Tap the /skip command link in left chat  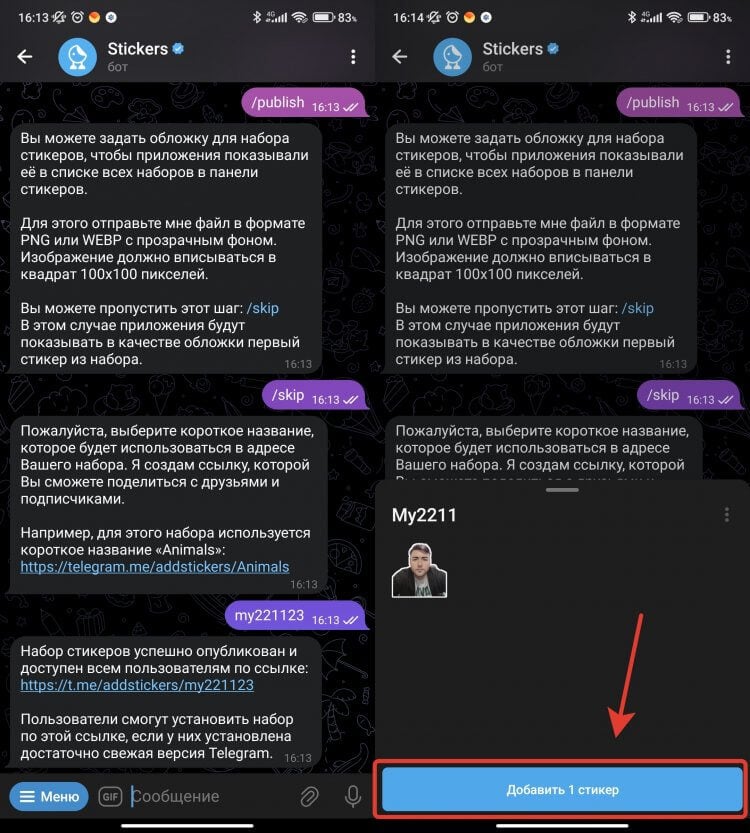click(x=263, y=308)
